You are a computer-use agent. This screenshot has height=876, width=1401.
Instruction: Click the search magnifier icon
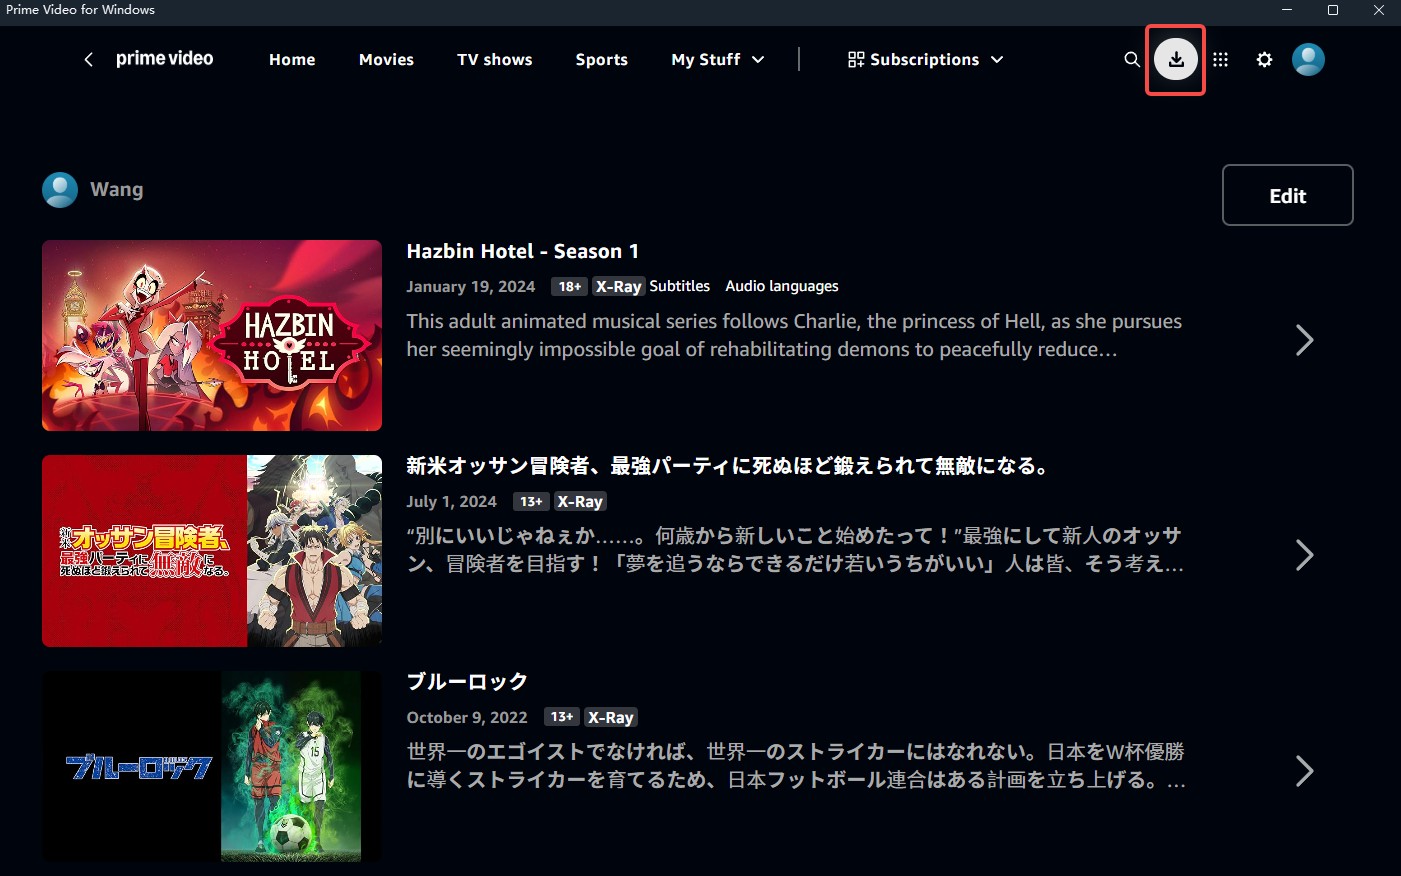tap(1132, 60)
